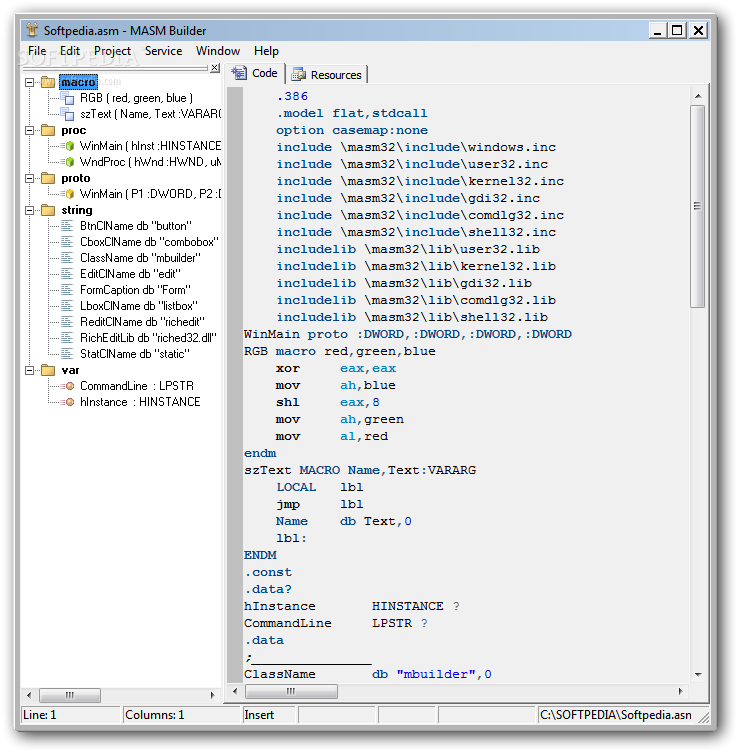Viewport: 738px width, 752px height.
Task: Click tree panel left scroll arrow
Action: click(x=29, y=695)
